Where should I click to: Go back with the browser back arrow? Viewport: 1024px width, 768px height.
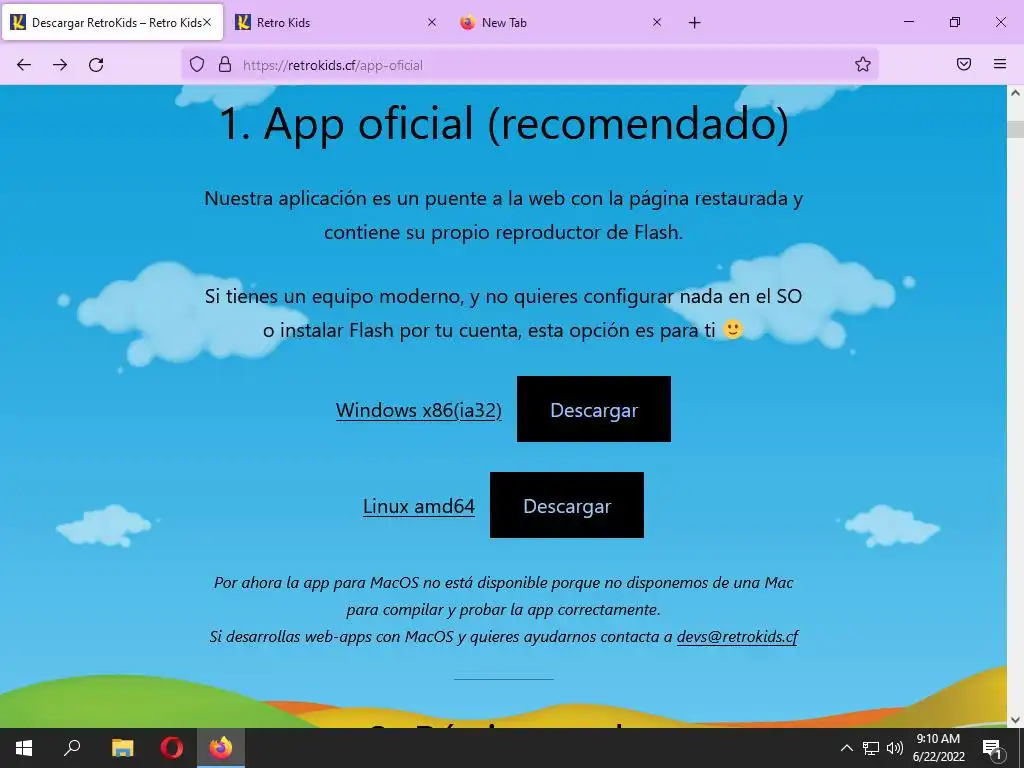tap(24, 65)
